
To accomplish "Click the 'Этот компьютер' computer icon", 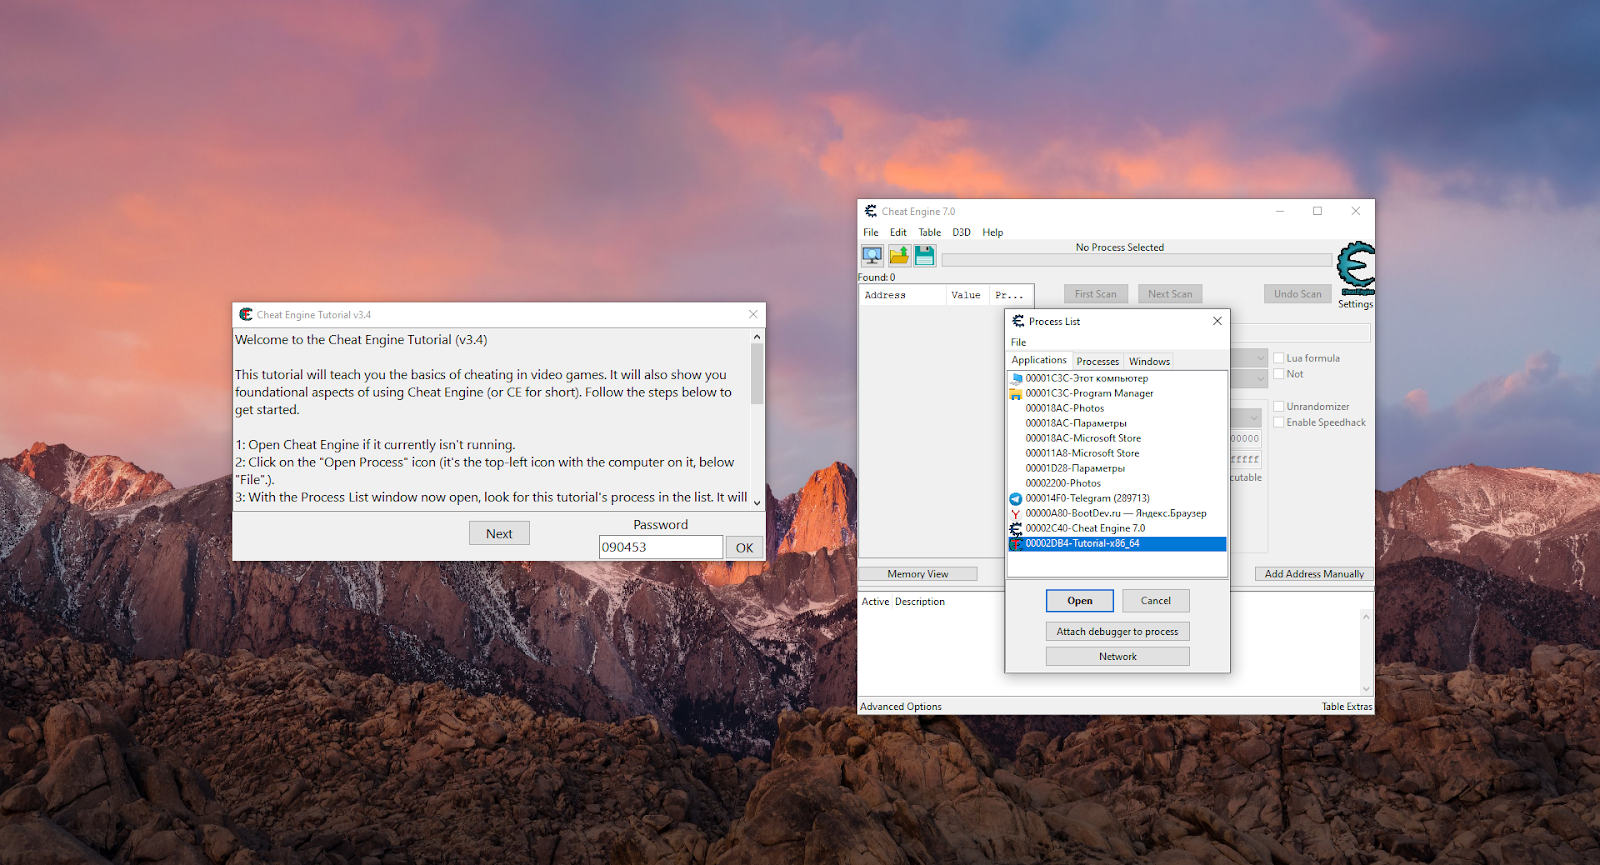I will pyautogui.click(x=1016, y=378).
